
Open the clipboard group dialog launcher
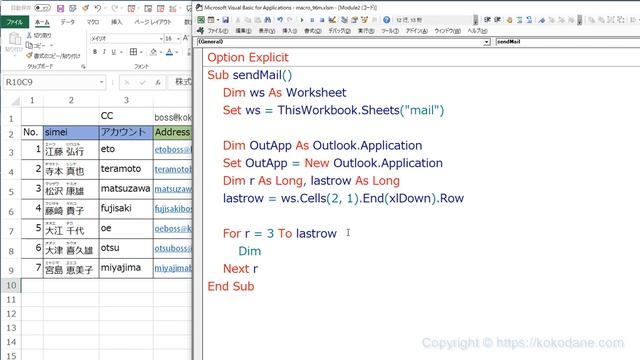tap(83, 66)
